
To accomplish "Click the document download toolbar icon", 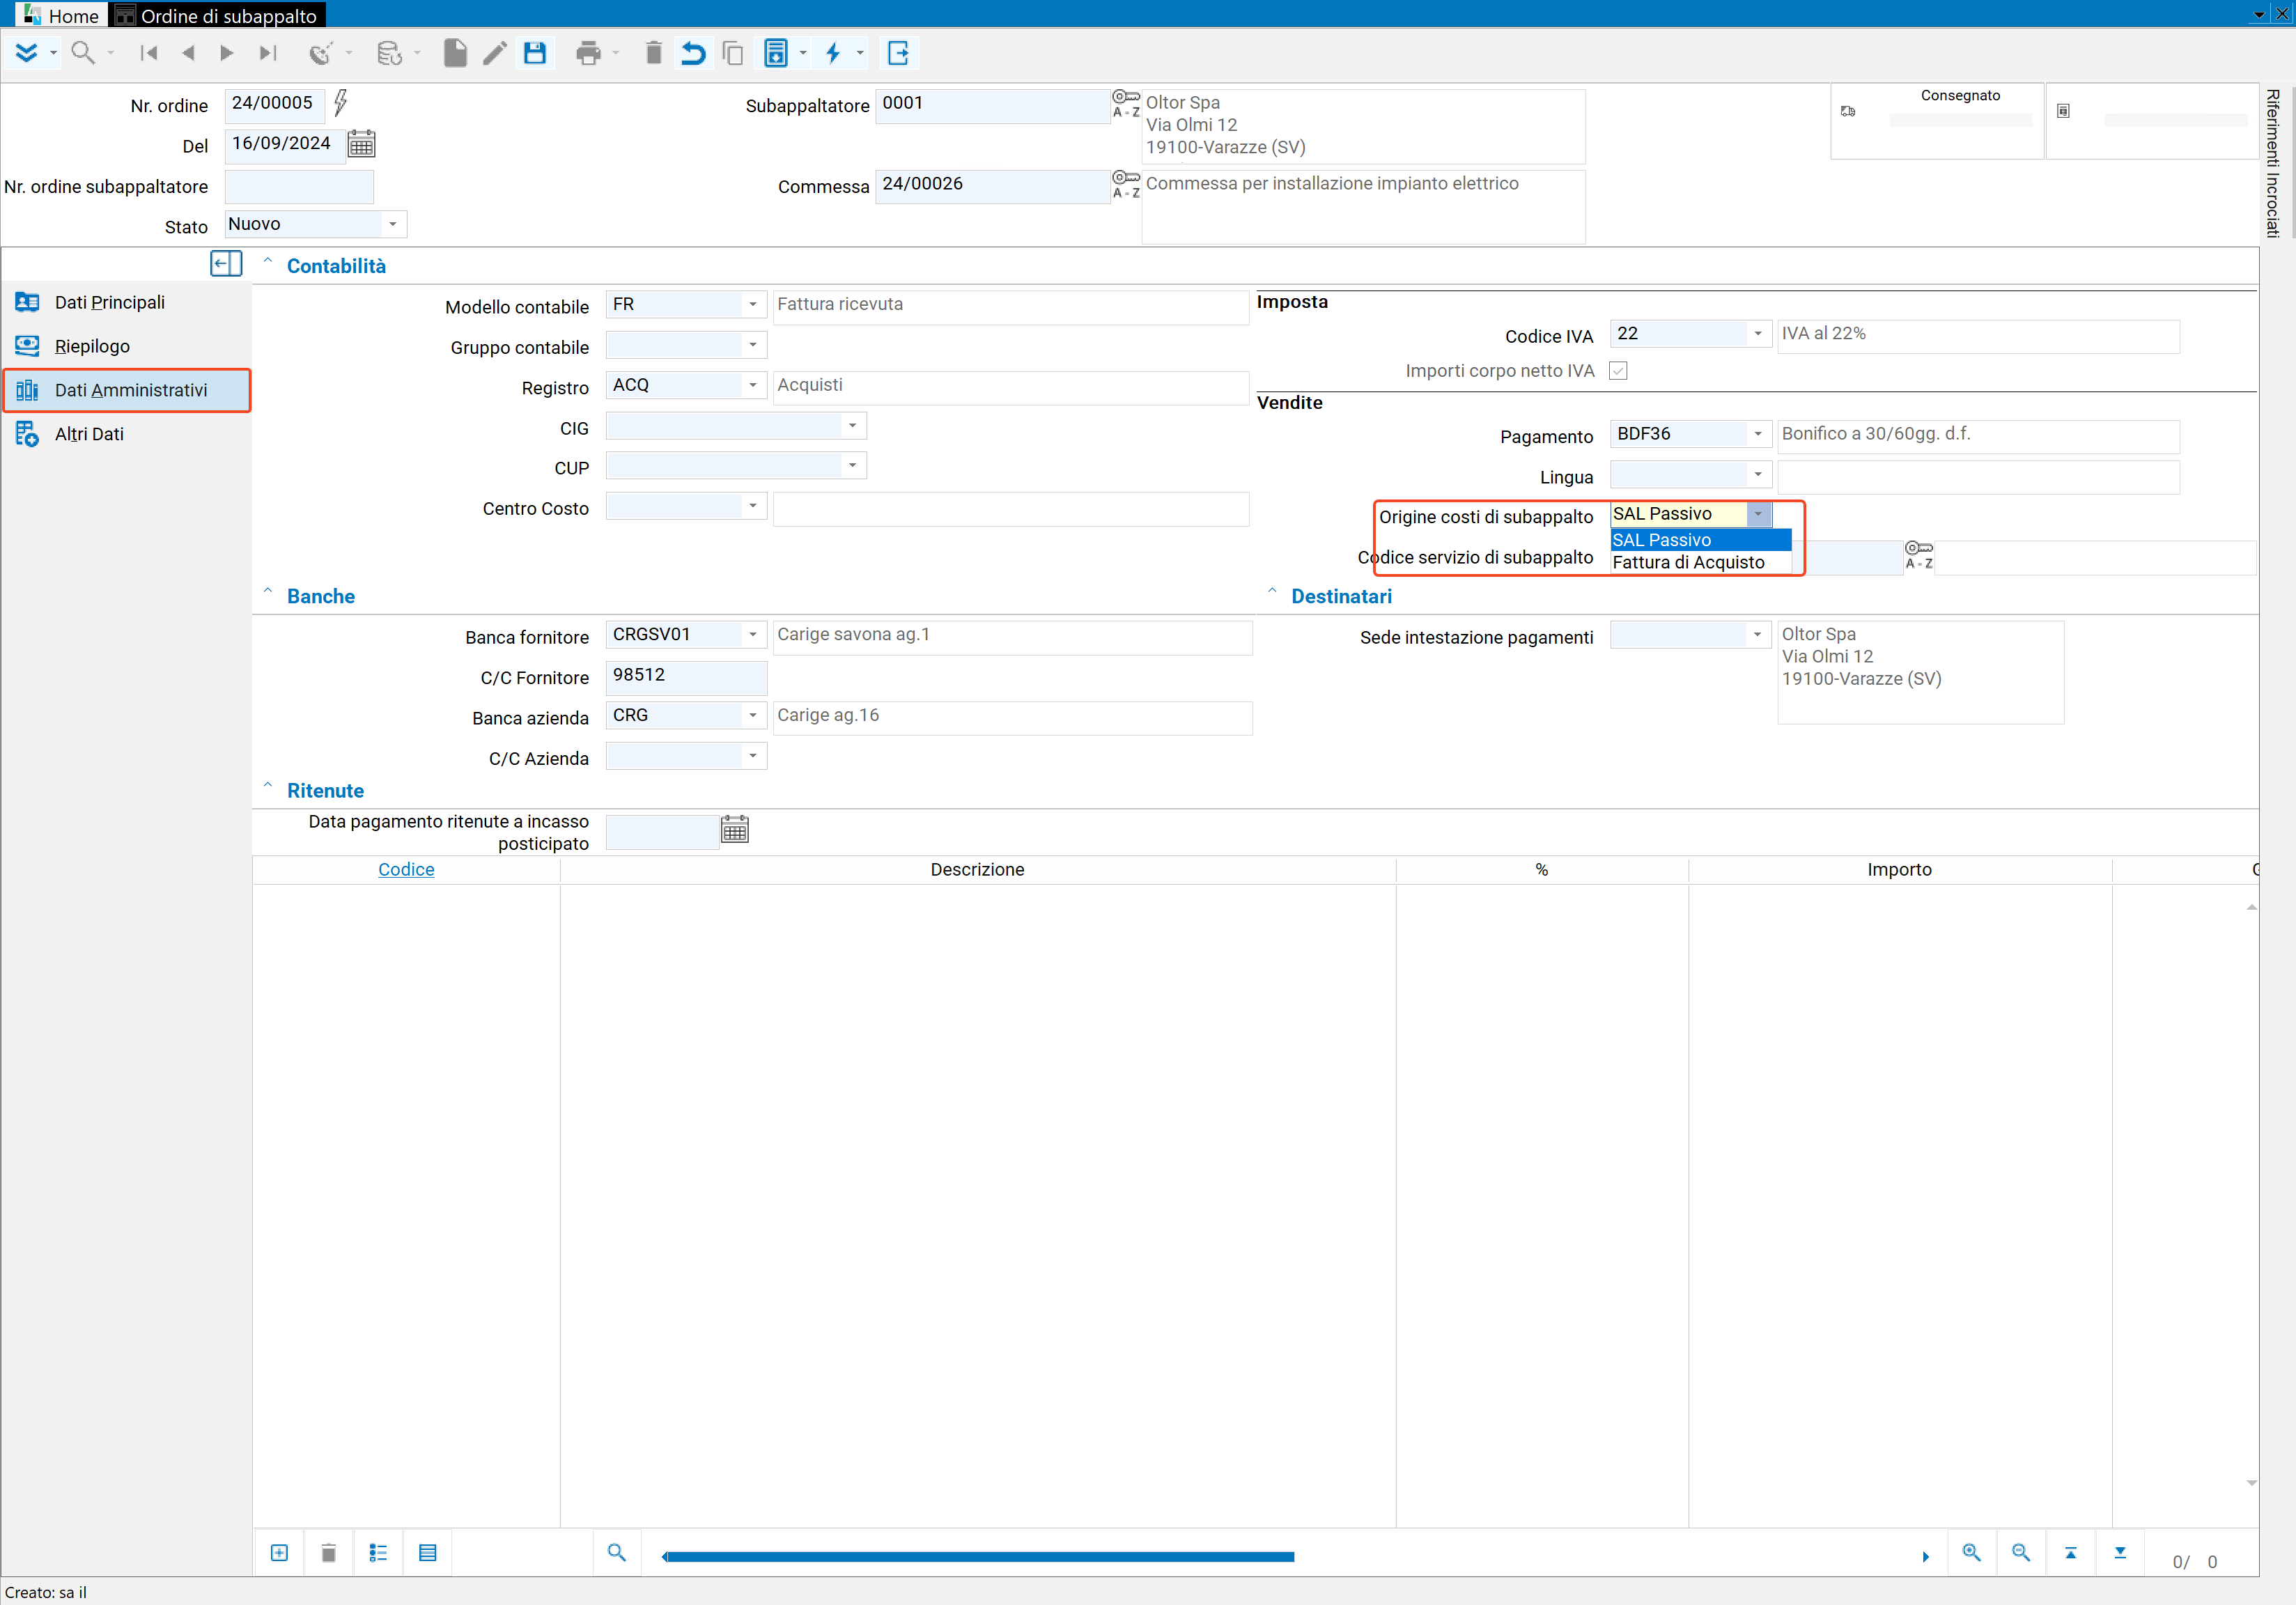I will point(776,53).
